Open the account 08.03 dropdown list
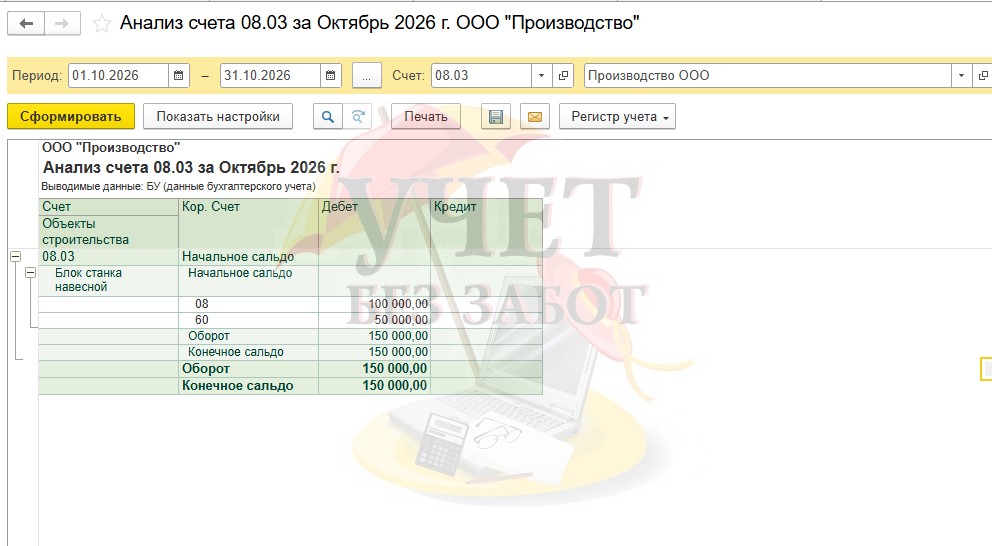Screen dimensions: 992x546 point(541,75)
